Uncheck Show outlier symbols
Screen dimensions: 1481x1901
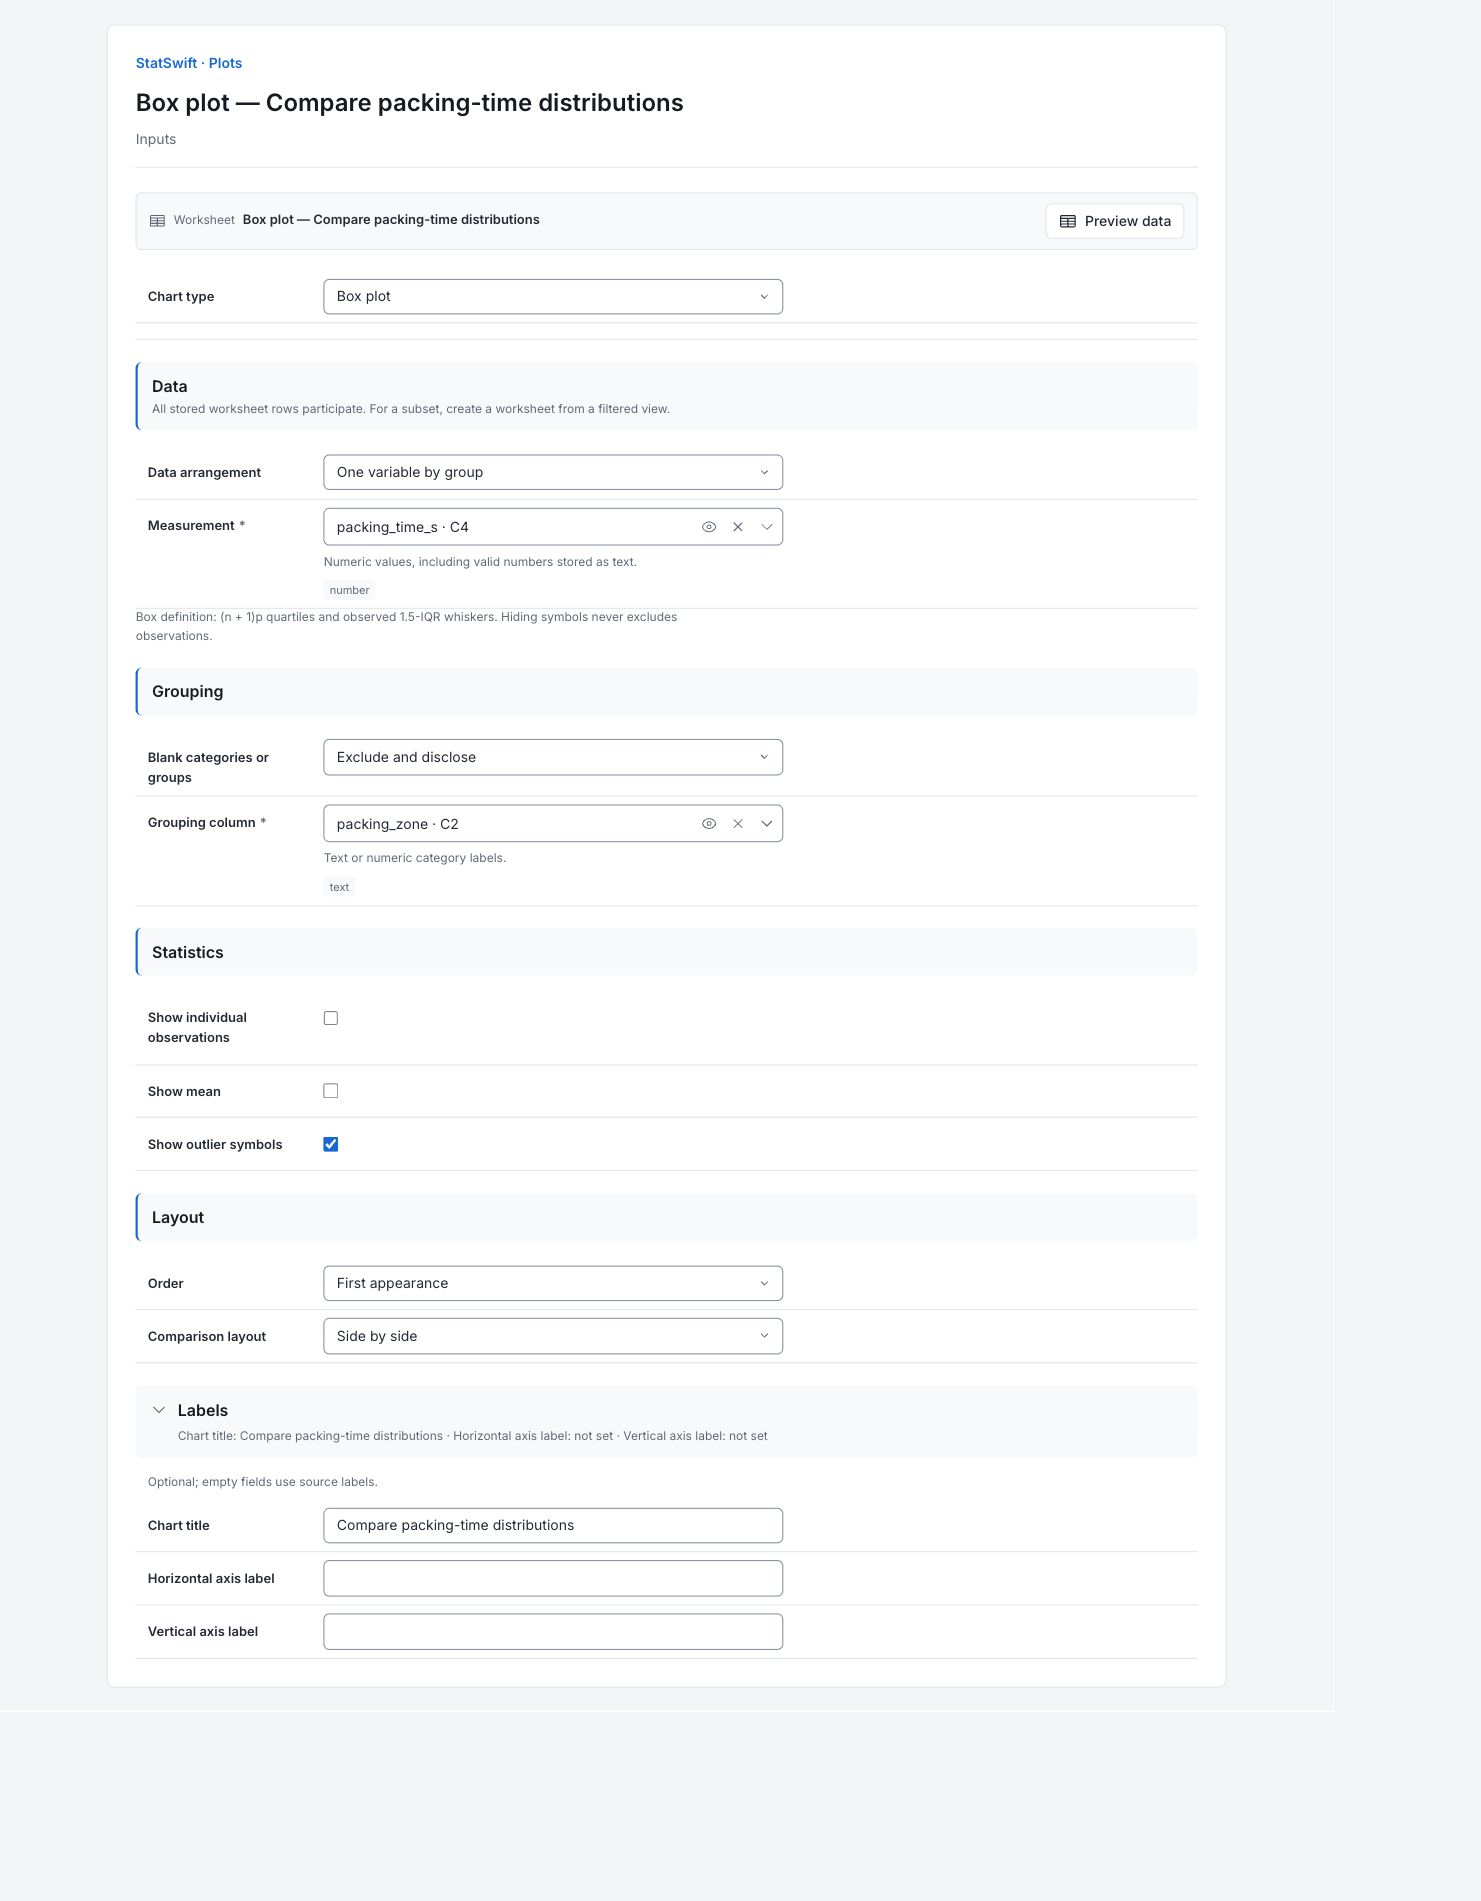point(331,1144)
